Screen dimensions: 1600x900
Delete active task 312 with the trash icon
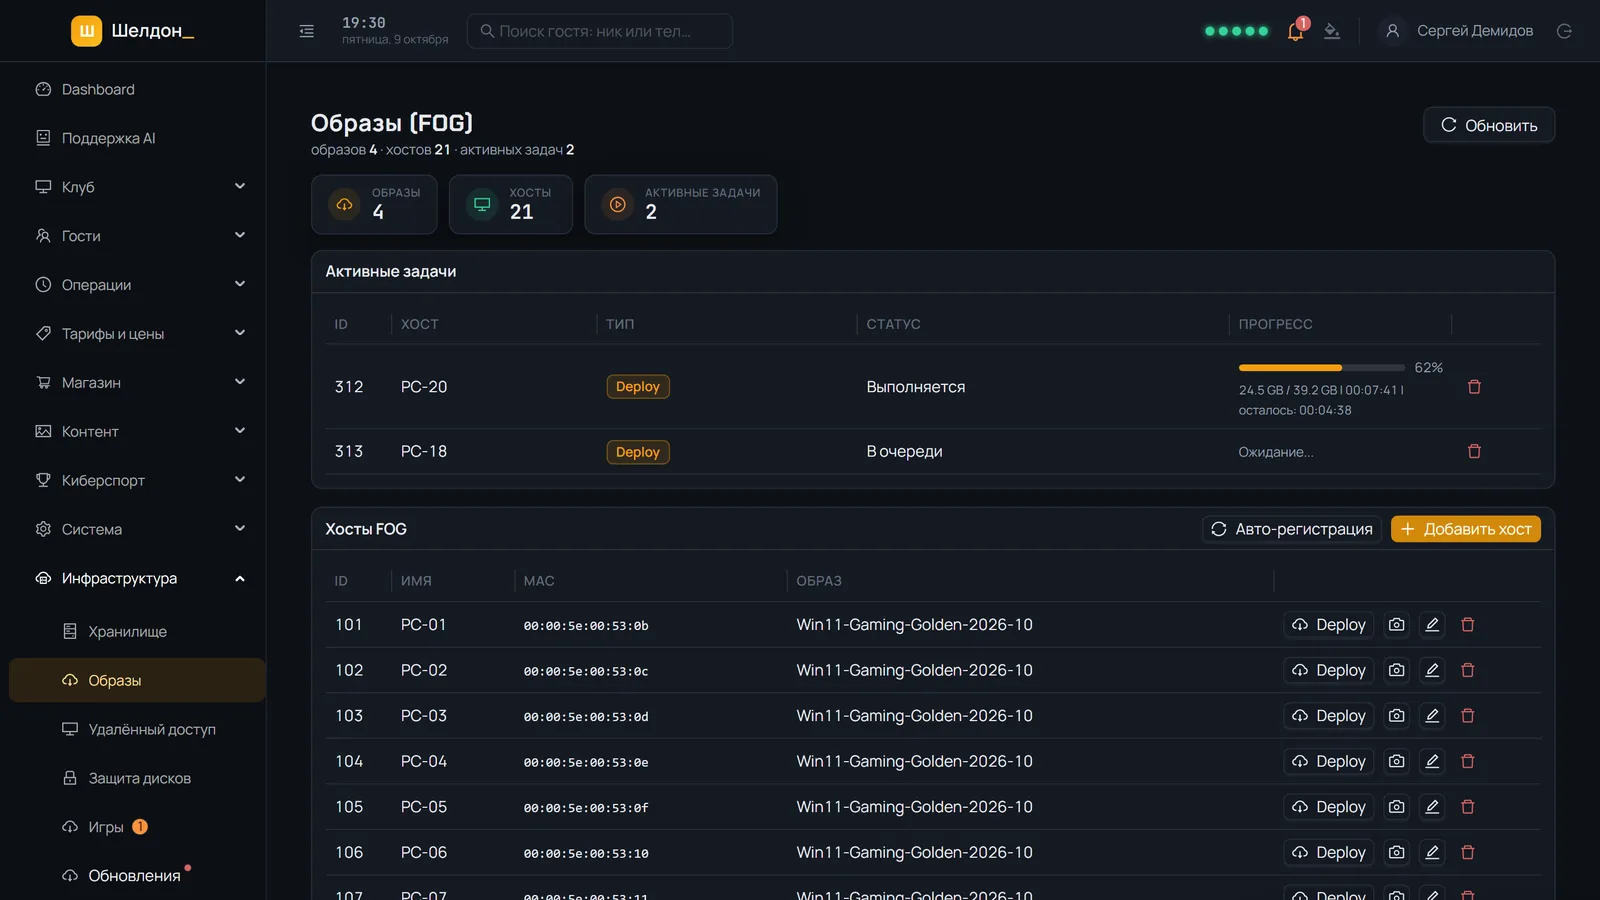coord(1474,387)
